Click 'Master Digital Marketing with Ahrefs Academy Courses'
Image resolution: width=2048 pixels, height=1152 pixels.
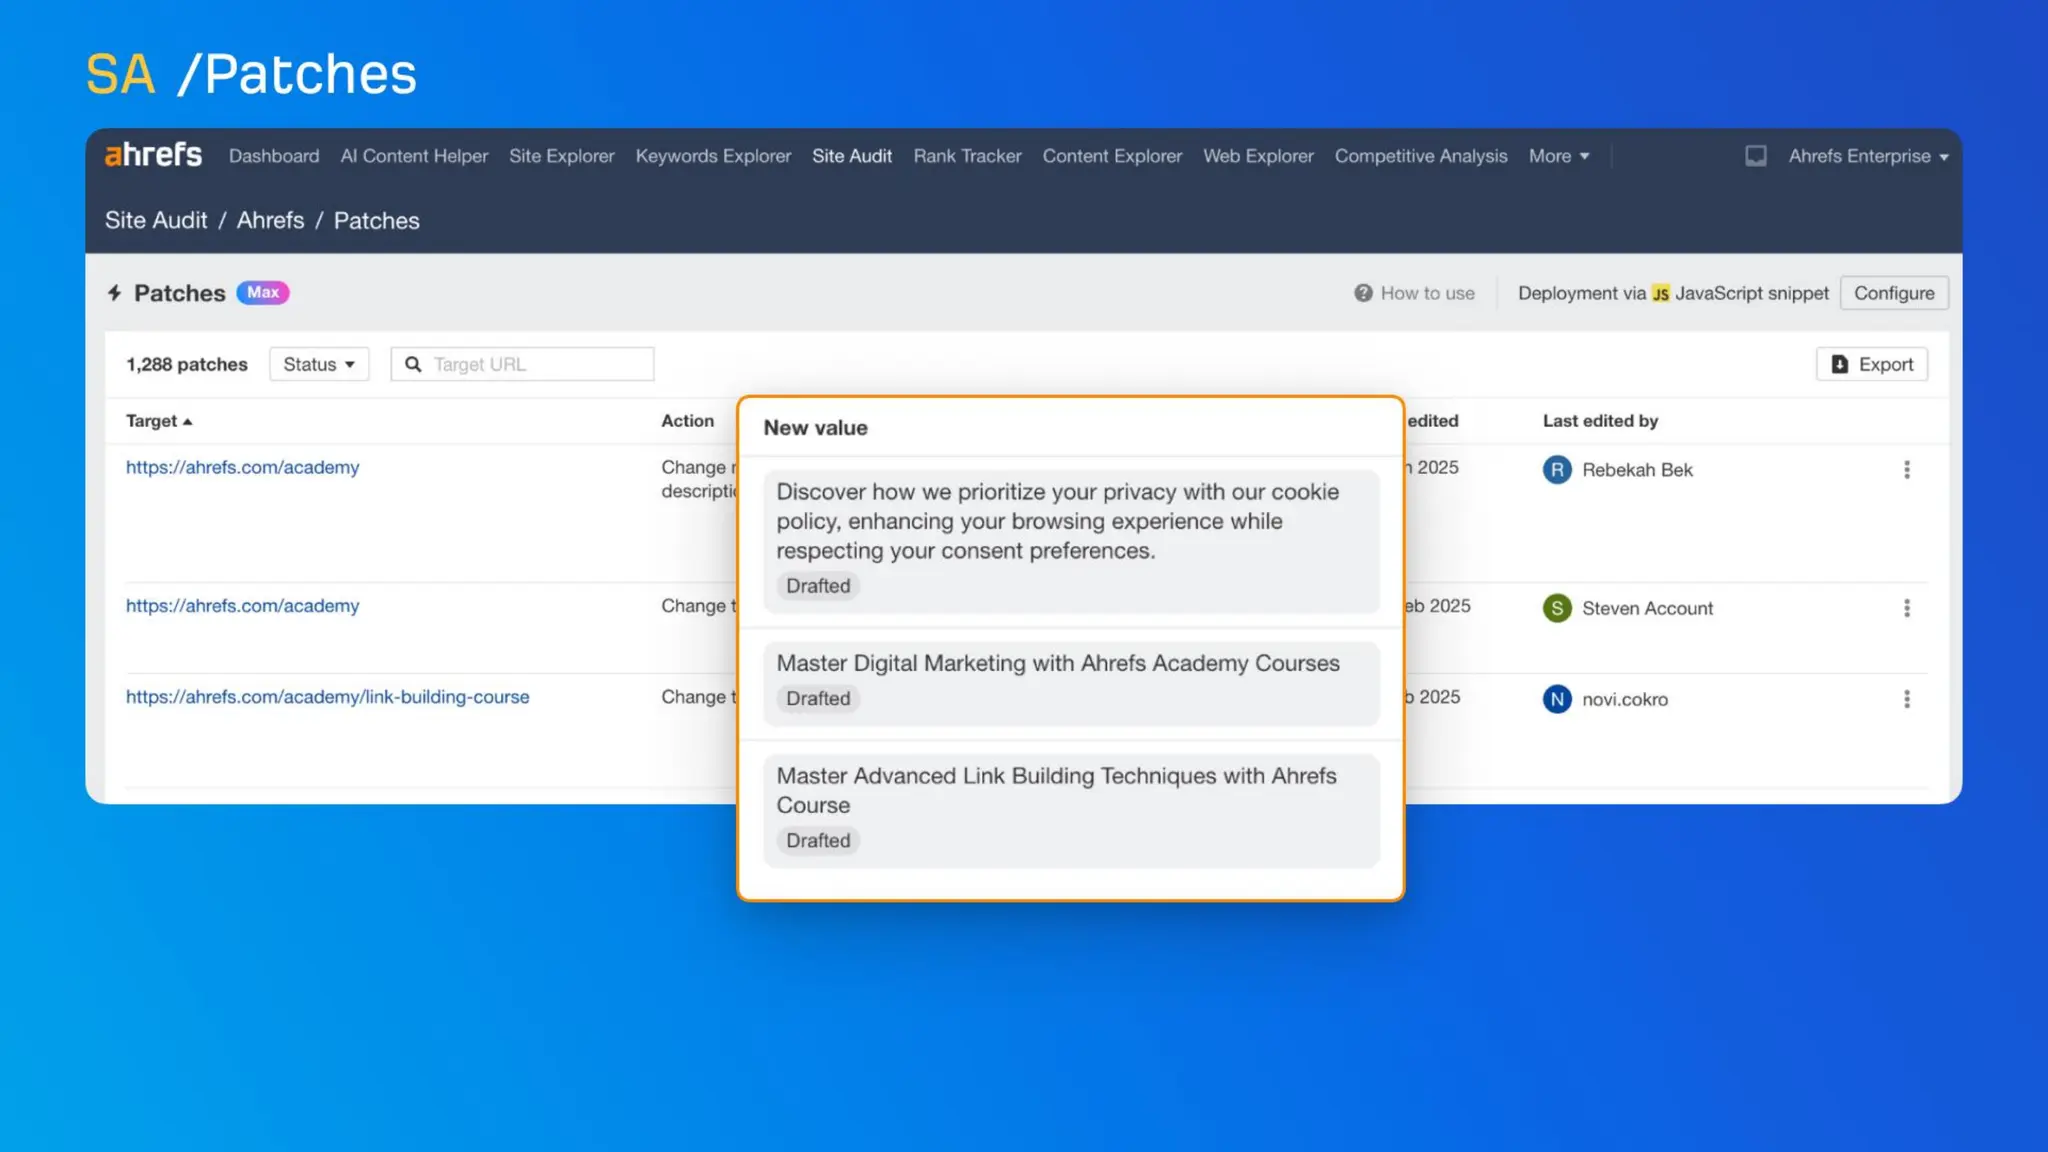pyautogui.click(x=1058, y=663)
